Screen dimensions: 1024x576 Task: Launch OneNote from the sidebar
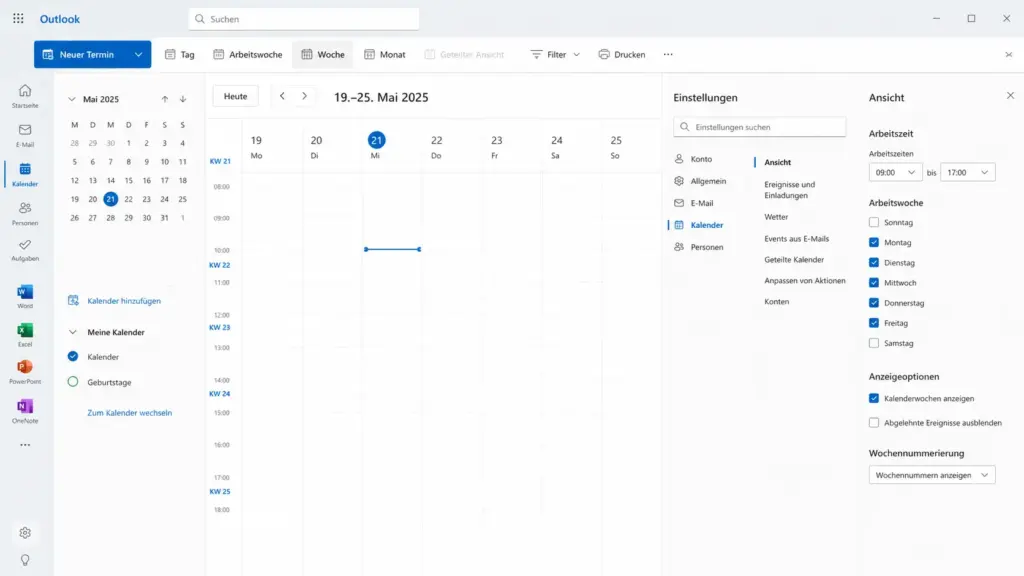pos(25,411)
